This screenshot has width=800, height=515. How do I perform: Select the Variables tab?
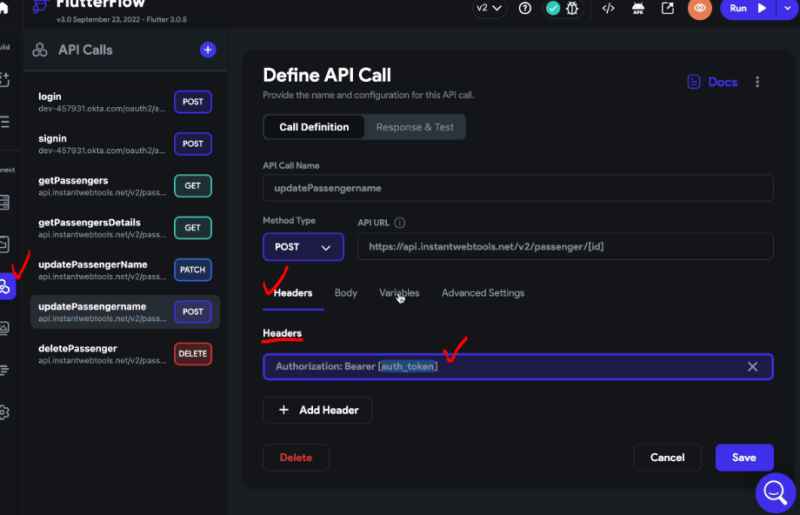tap(399, 293)
